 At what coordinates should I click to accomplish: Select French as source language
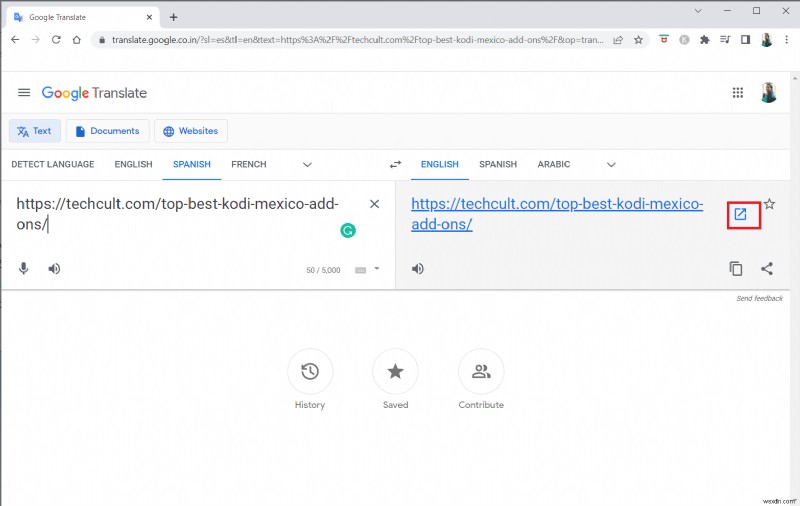pyautogui.click(x=249, y=164)
